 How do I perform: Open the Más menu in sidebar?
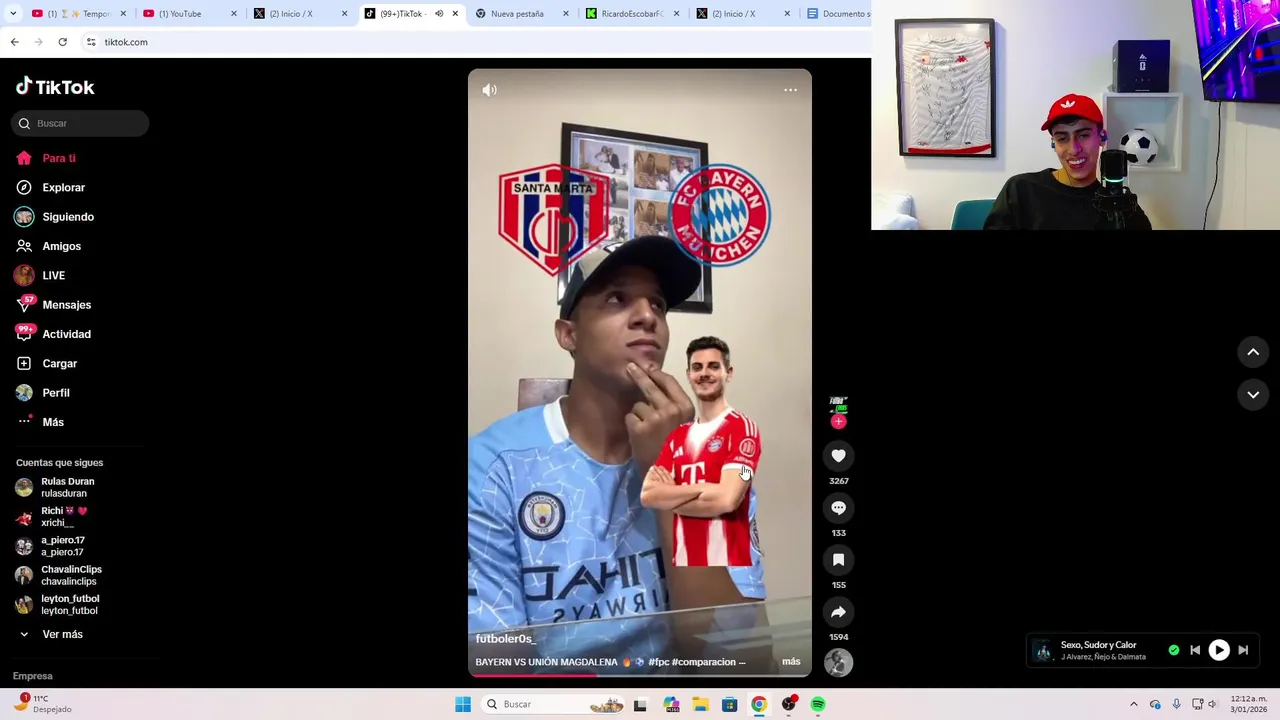pyautogui.click(x=41, y=422)
